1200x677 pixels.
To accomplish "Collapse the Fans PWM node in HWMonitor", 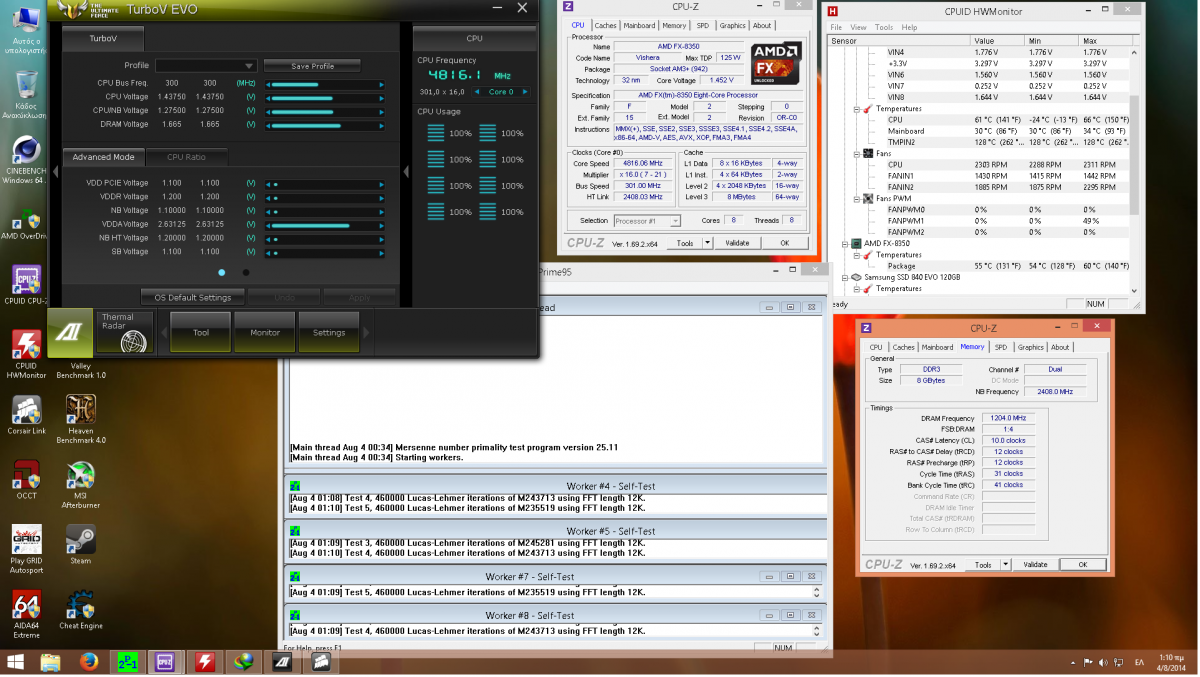I will (857, 199).
